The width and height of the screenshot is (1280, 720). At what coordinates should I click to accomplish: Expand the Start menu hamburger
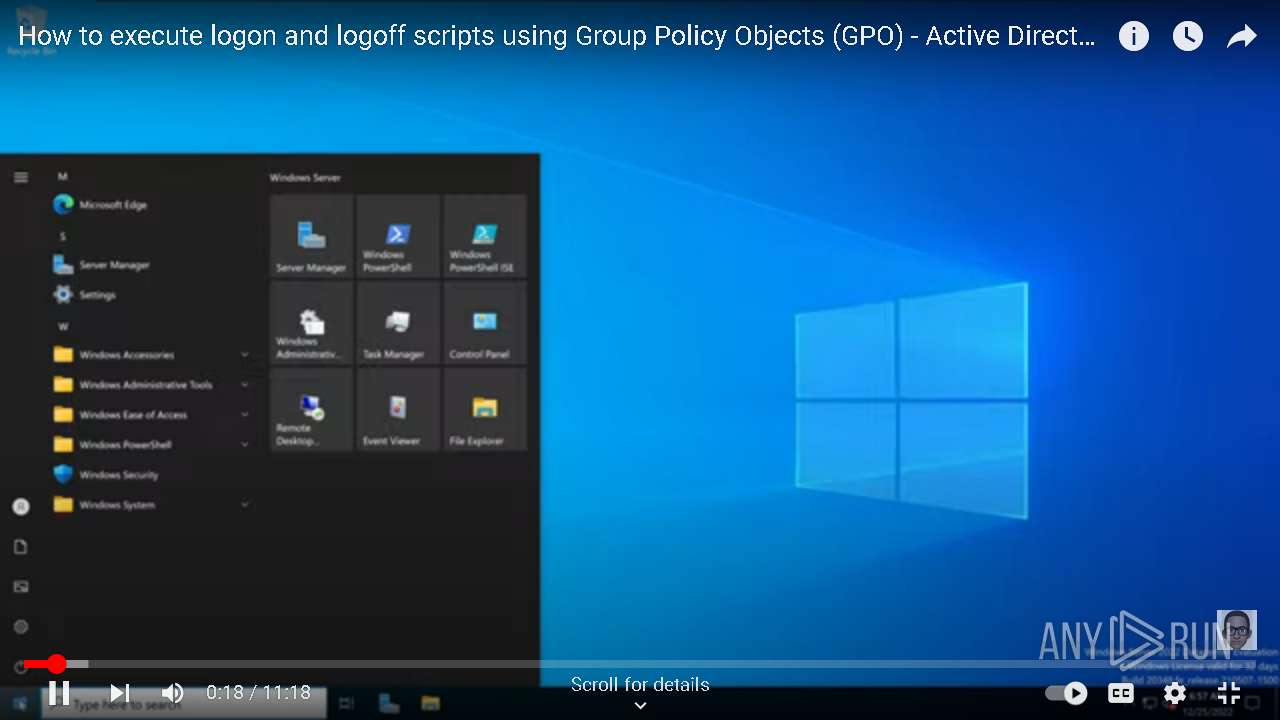coord(20,177)
